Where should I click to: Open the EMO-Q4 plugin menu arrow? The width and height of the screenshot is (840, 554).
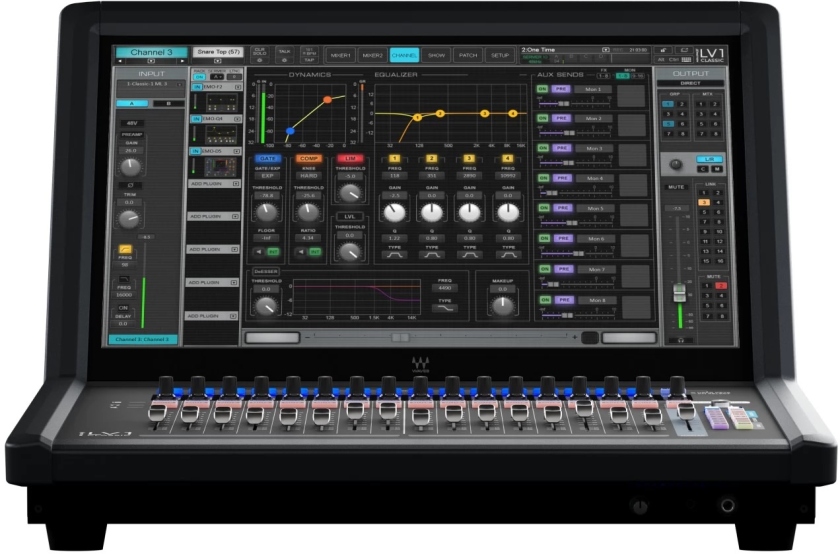(238, 119)
